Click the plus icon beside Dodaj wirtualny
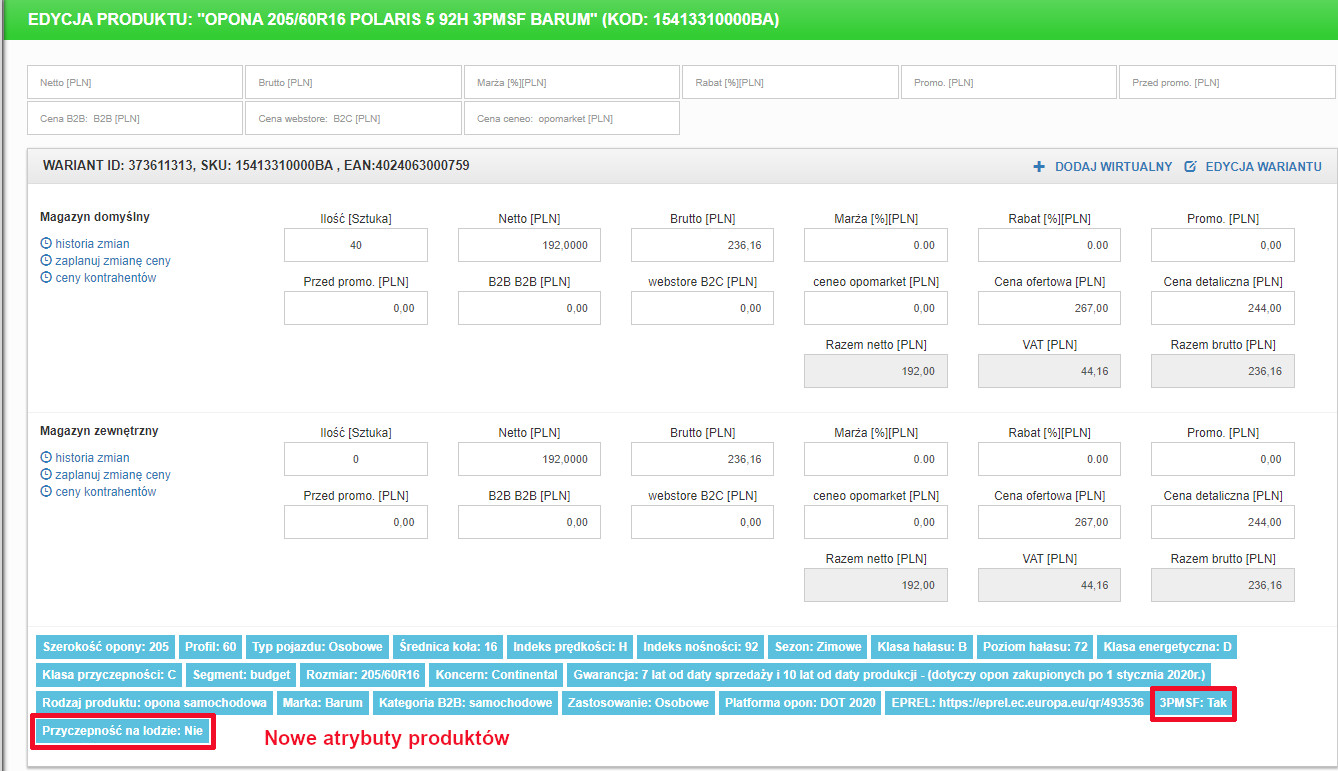The width and height of the screenshot is (1338, 771). pos(1039,167)
